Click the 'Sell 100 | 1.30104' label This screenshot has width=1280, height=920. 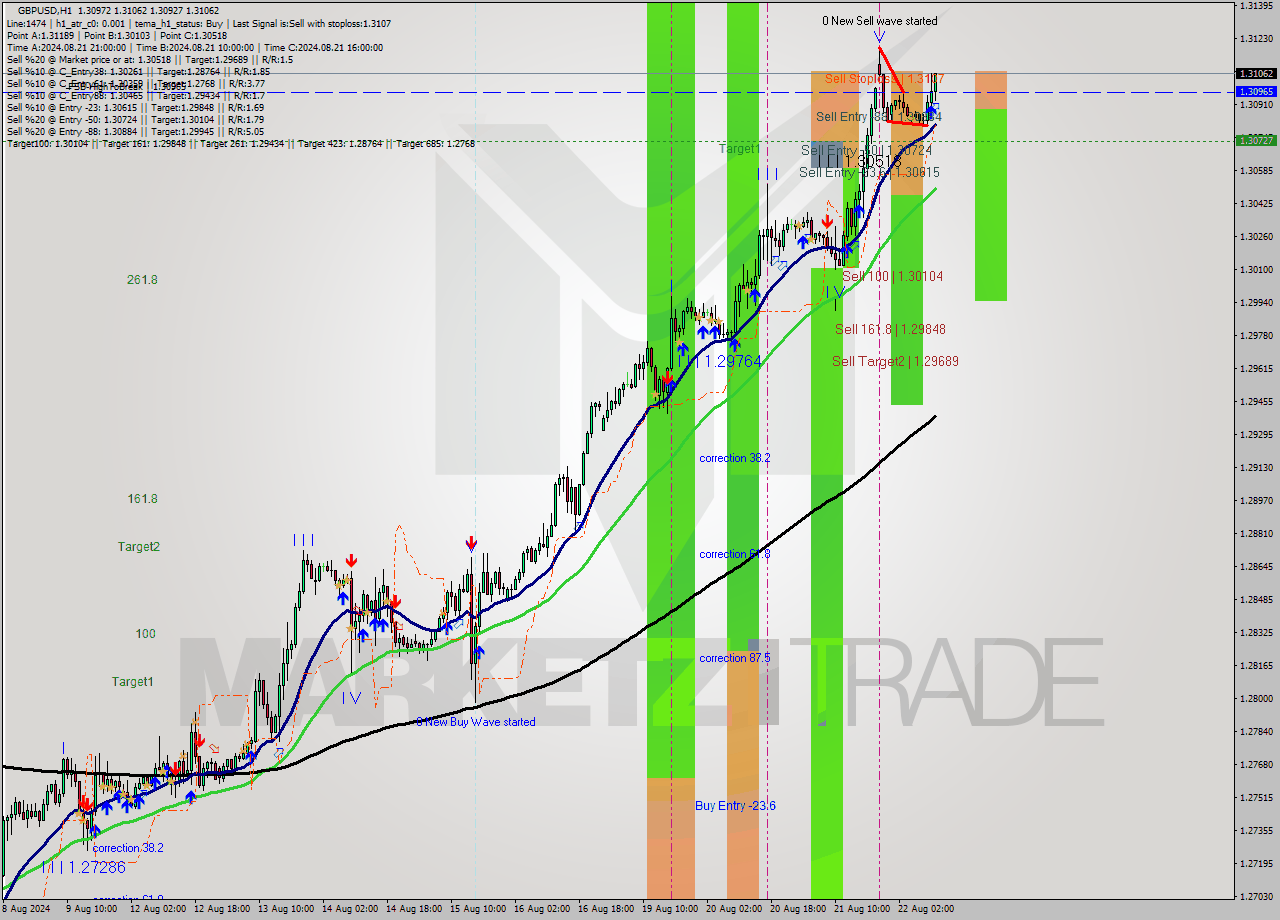(x=892, y=276)
